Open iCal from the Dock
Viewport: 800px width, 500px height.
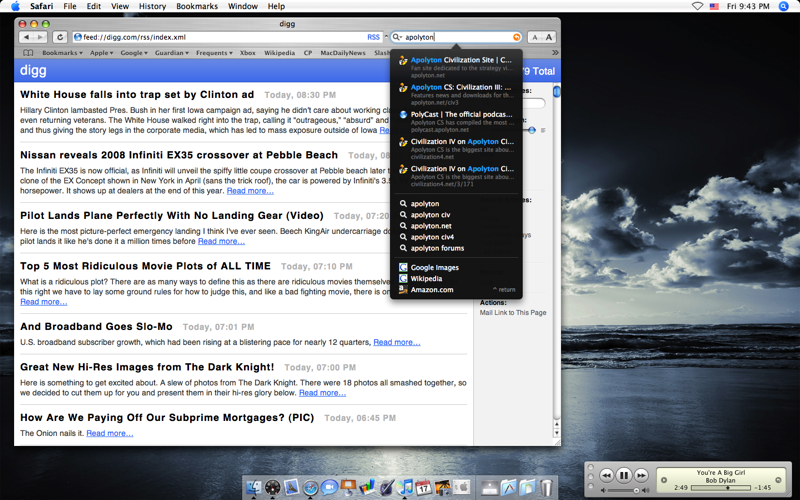point(423,487)
